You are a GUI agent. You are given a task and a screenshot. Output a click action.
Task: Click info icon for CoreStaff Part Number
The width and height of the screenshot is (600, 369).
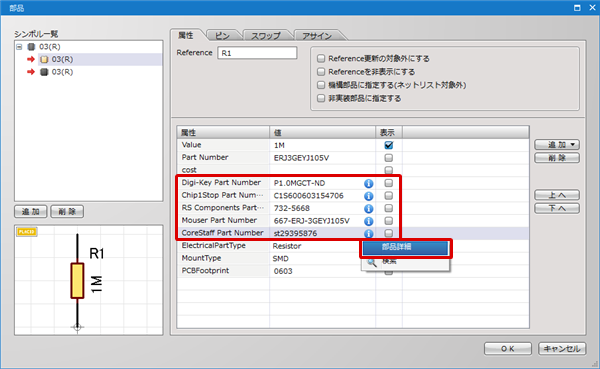tap(368, 233)
